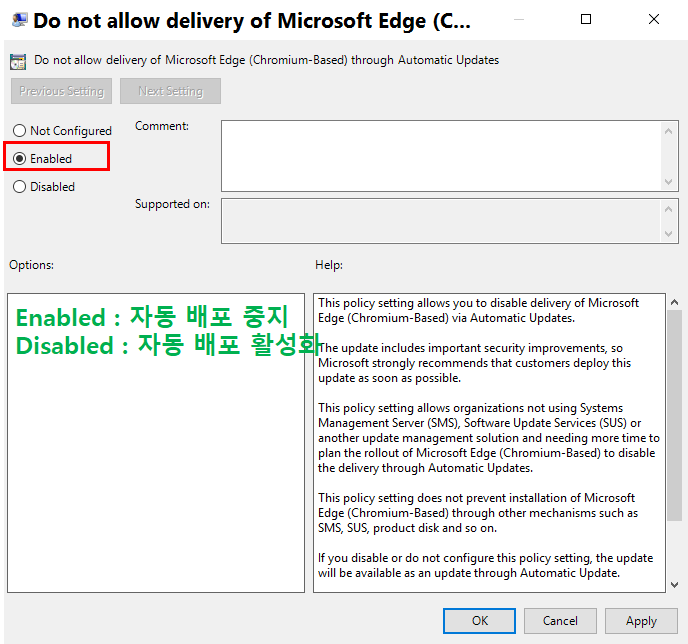The width and height of the screenshot is (688, 644).
Task: Click Comment box scroll up arrow
Action: point(668,131)
